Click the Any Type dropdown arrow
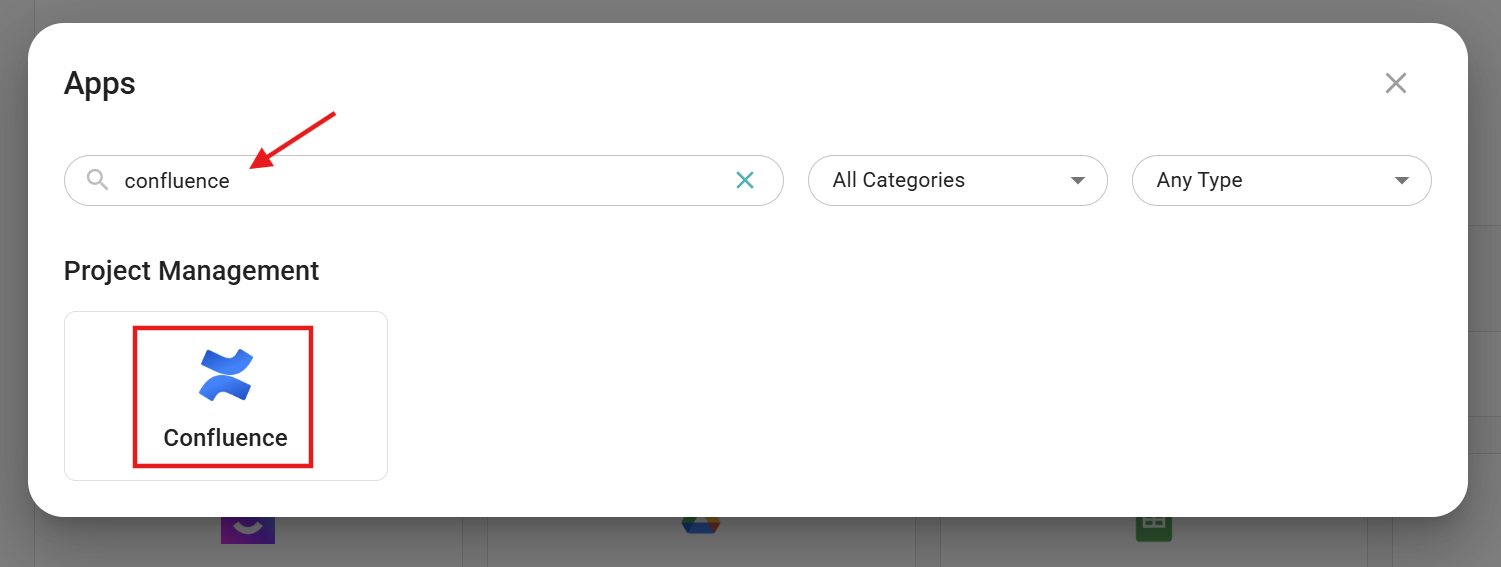 1401,181
